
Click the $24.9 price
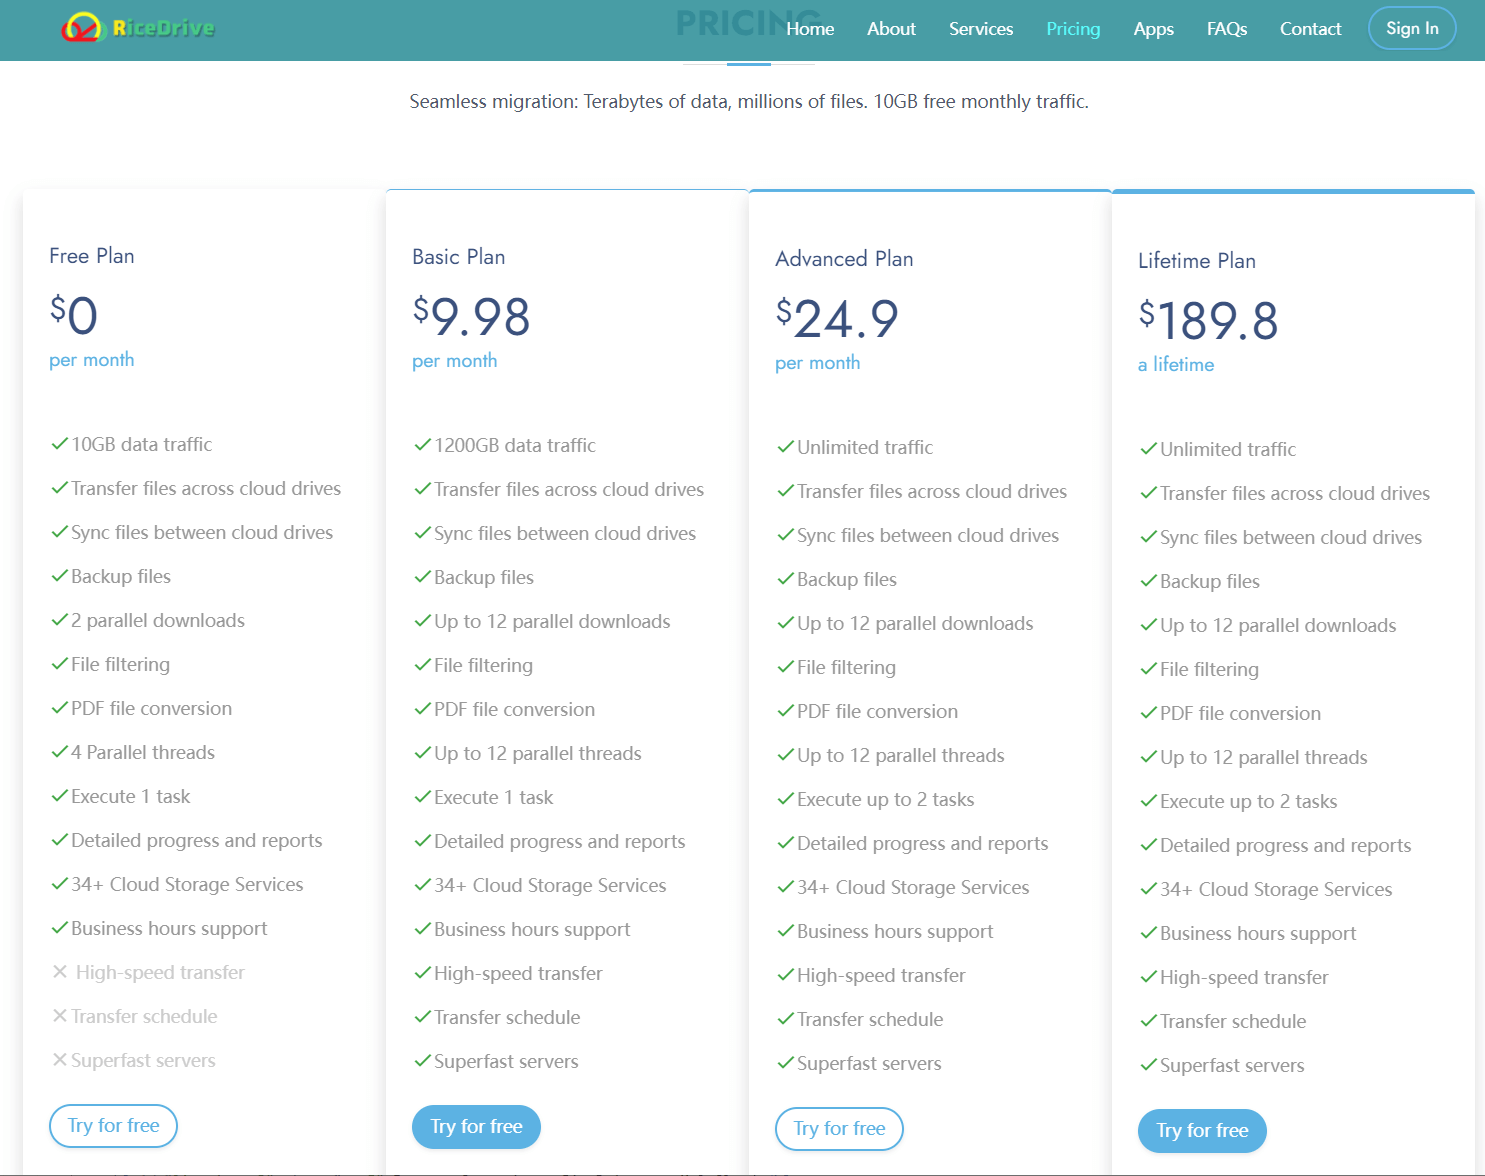click(837, 319)
